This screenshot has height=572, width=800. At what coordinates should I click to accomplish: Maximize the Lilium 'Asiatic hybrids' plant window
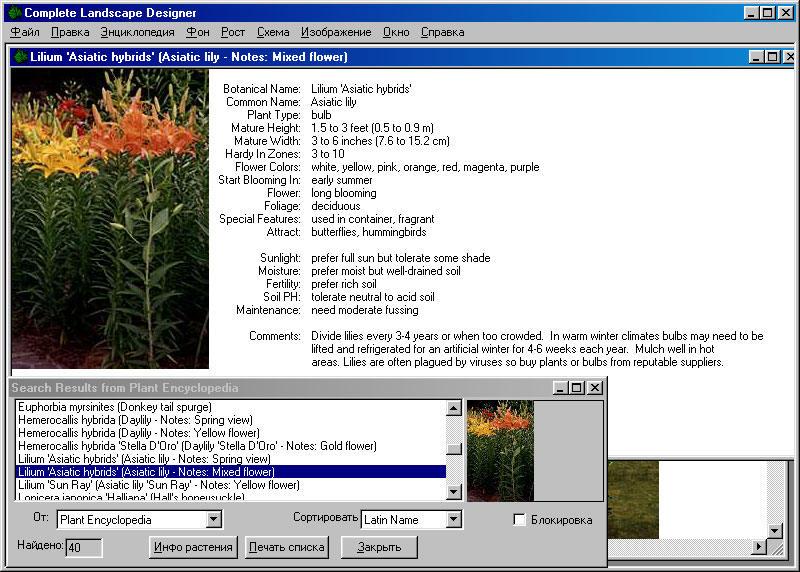point(772,57)
